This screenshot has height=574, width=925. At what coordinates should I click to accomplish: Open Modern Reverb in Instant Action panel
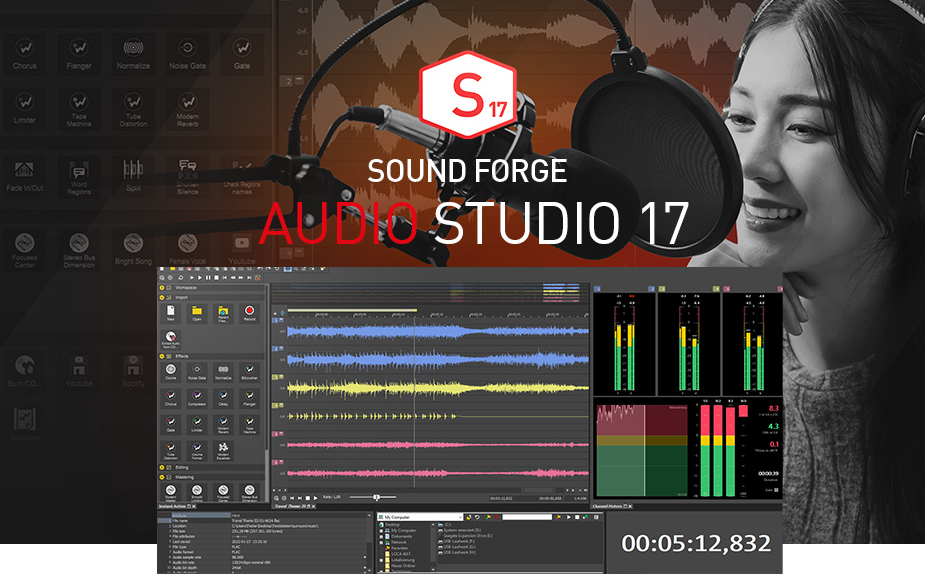coord(223,423)
